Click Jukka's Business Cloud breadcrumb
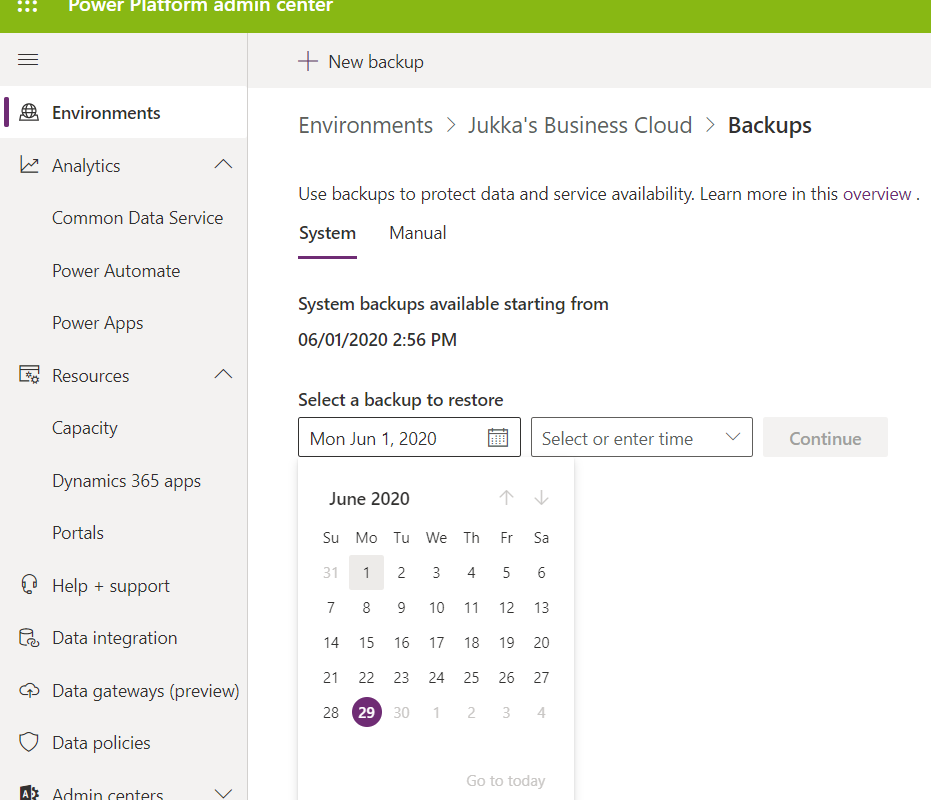Viewport: 931px width, 800px height. click(580, 125)
